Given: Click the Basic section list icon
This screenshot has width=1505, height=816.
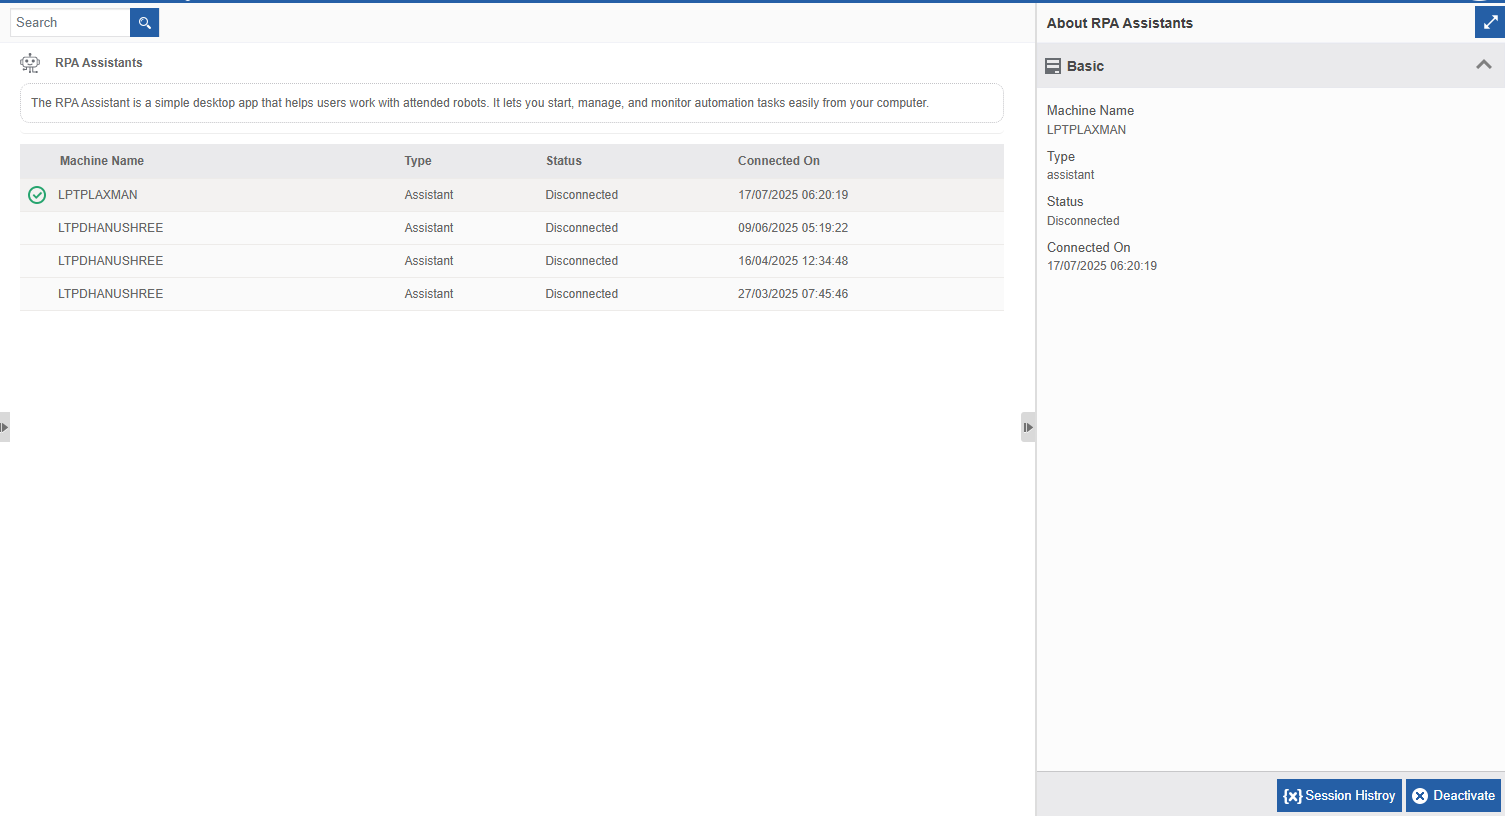Looking at the screenshot, I should coord(1053,66).
